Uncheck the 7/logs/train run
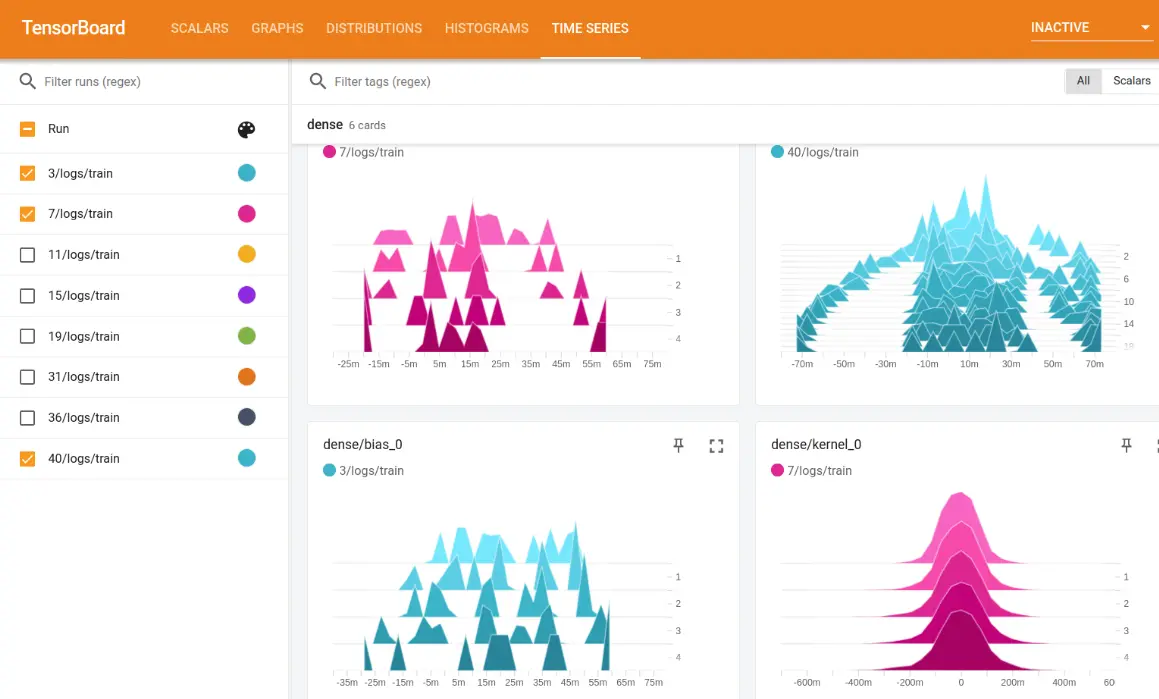The width and height of the screenshot is (1159, 699). (25, 213)
